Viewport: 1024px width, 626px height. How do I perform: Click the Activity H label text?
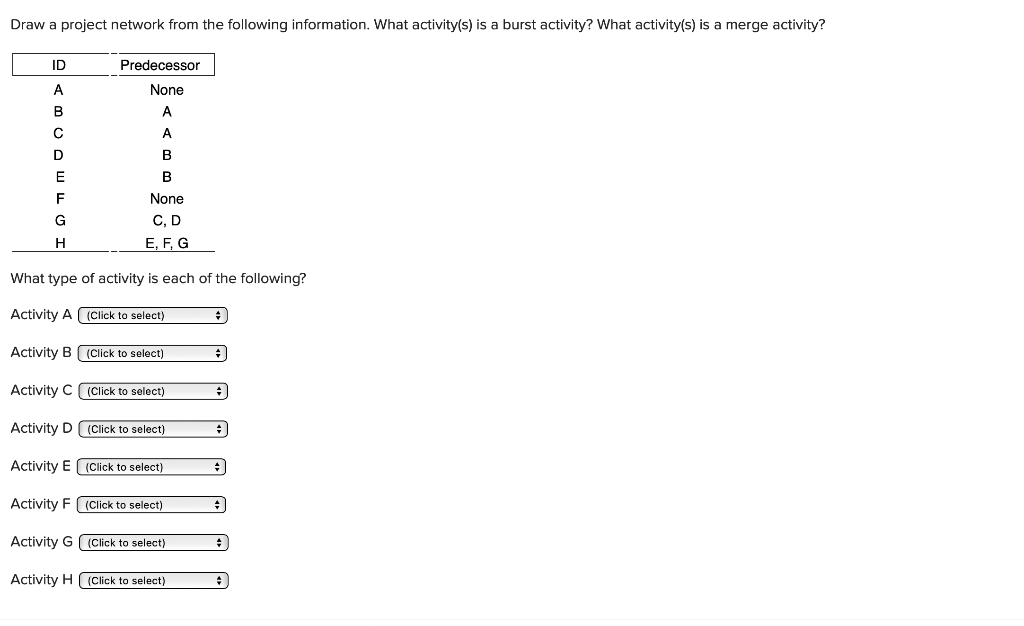pyautogui.click(x=40, y=579)
